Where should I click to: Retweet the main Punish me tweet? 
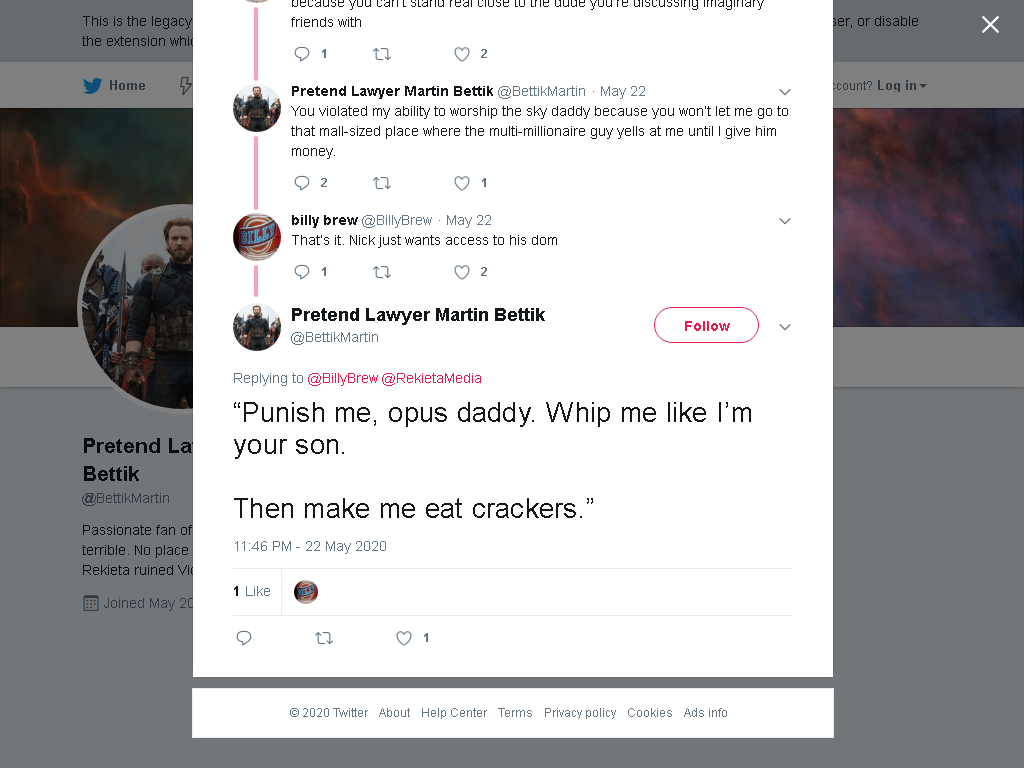[324, 638]
